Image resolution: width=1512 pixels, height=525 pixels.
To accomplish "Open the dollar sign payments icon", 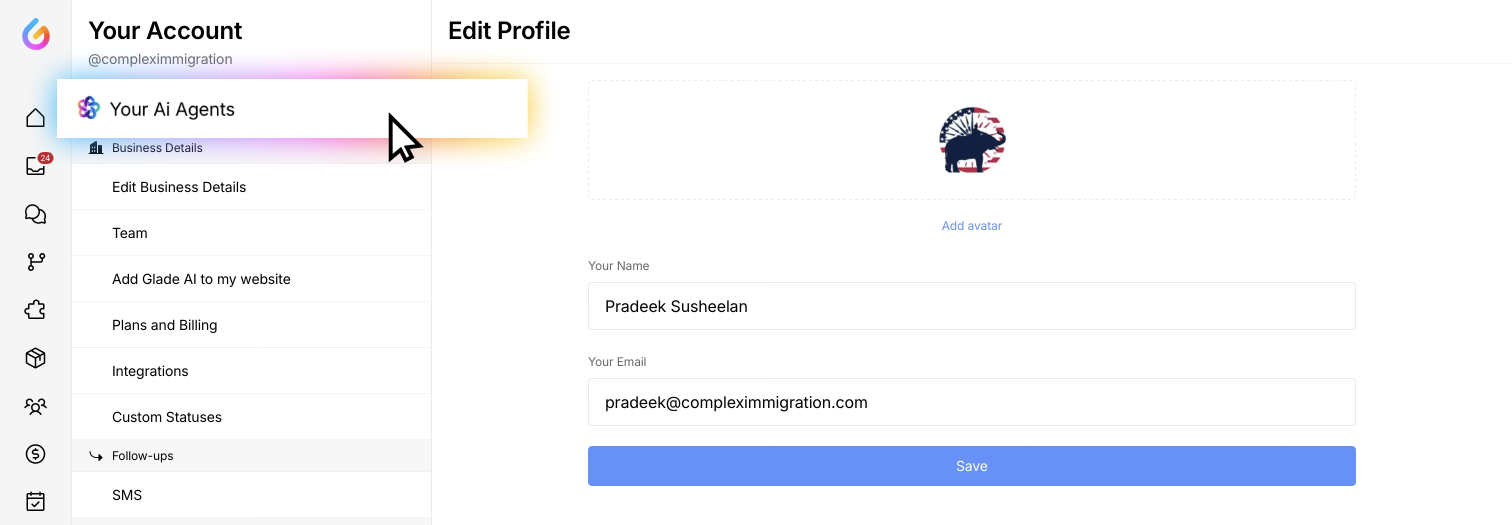I will tap(36, 454).
